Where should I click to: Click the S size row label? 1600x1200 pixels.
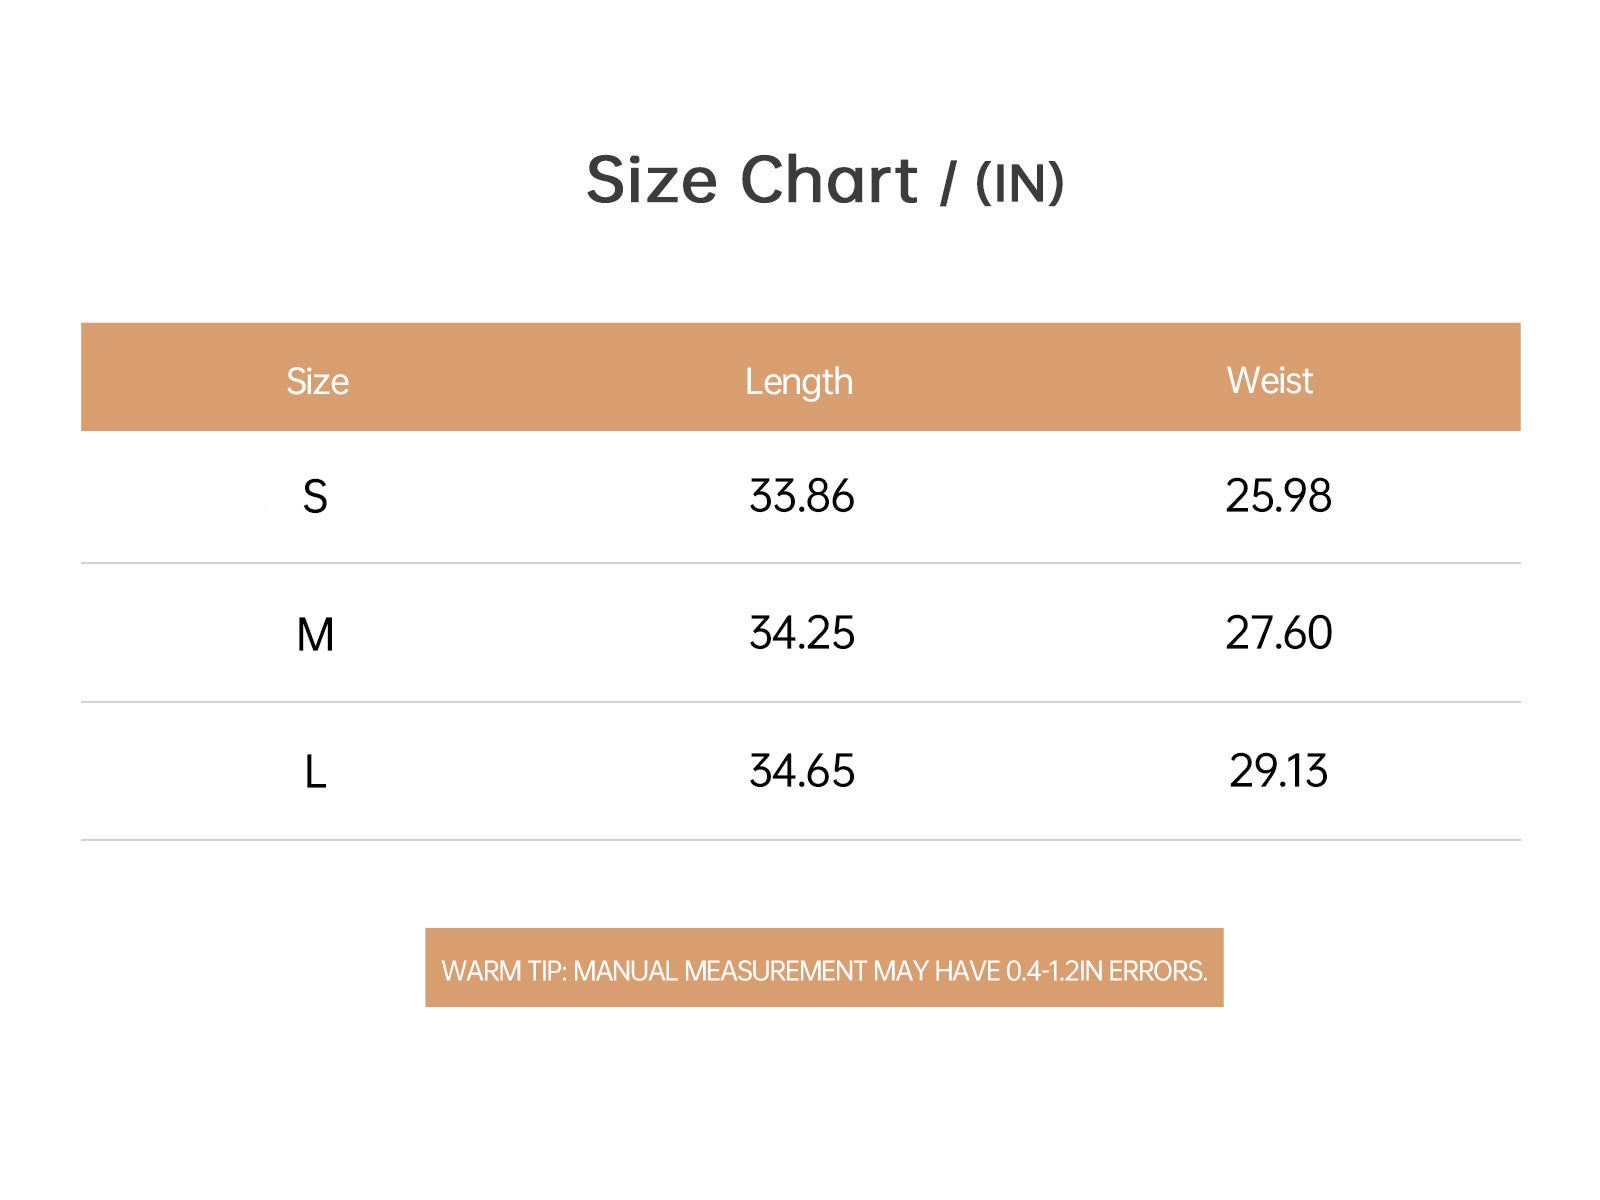[x=315, y=496]
